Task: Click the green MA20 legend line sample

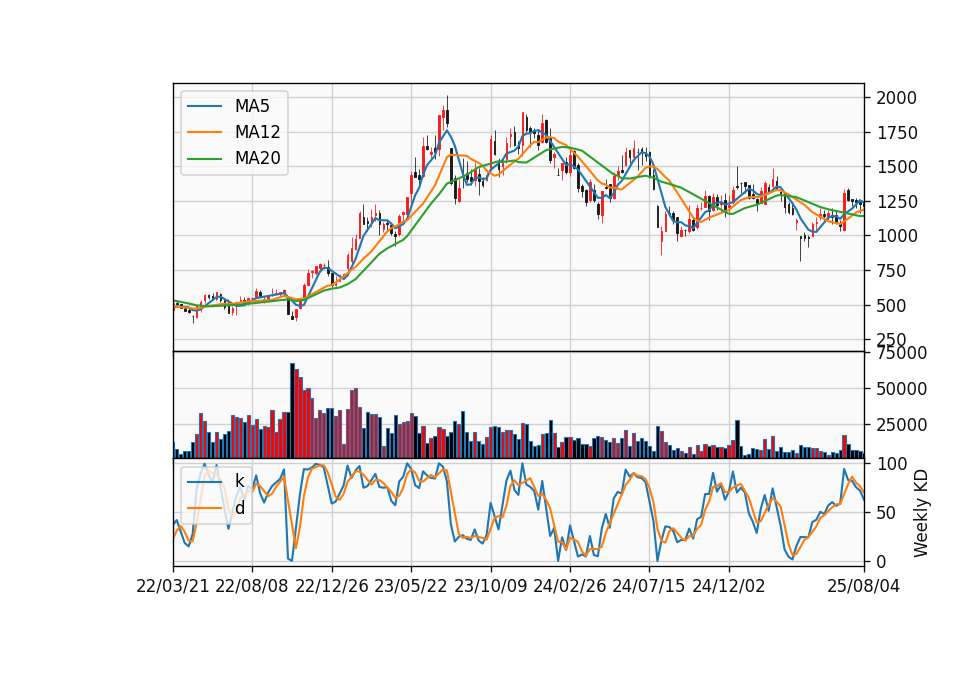Action: pyautogui.click(x=204, y=158)
